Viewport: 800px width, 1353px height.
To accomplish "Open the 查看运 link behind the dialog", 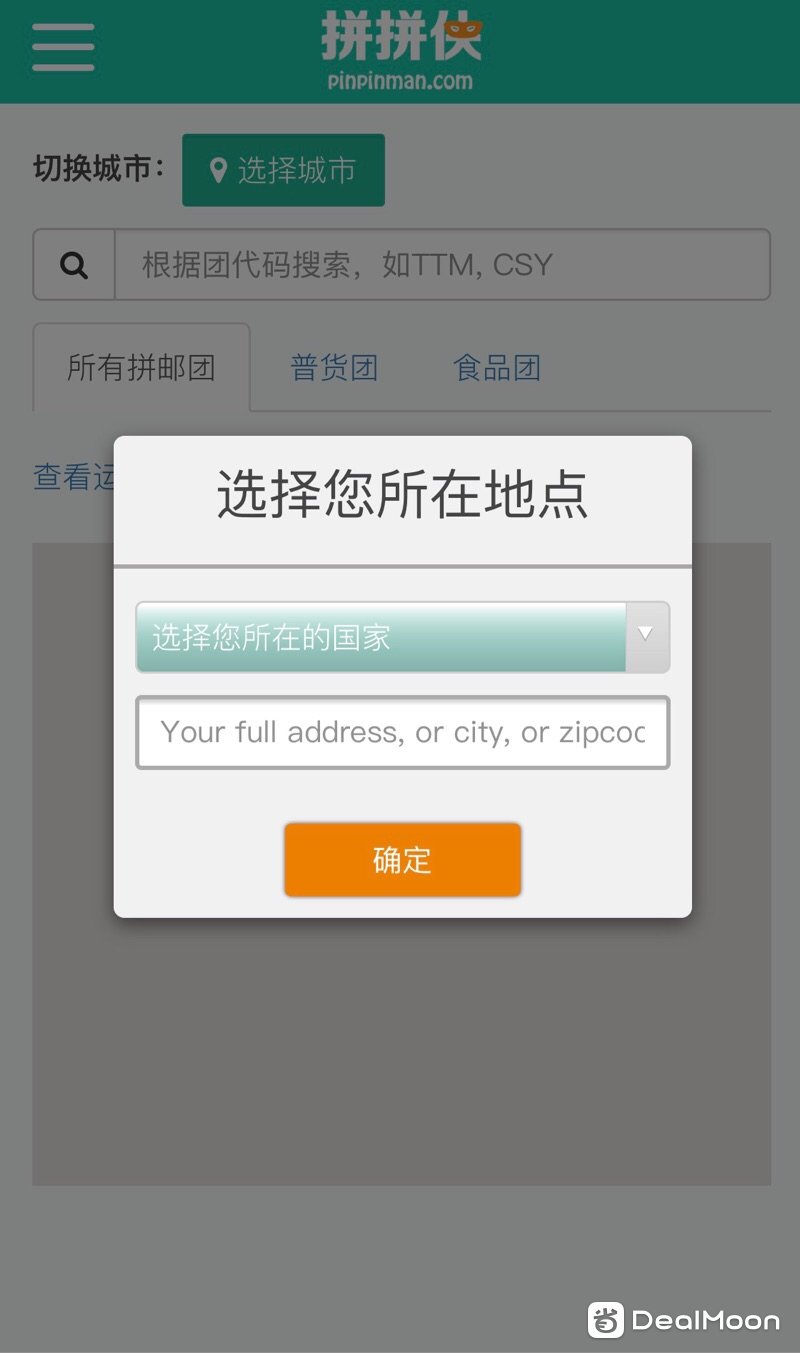I will [73, 477].
